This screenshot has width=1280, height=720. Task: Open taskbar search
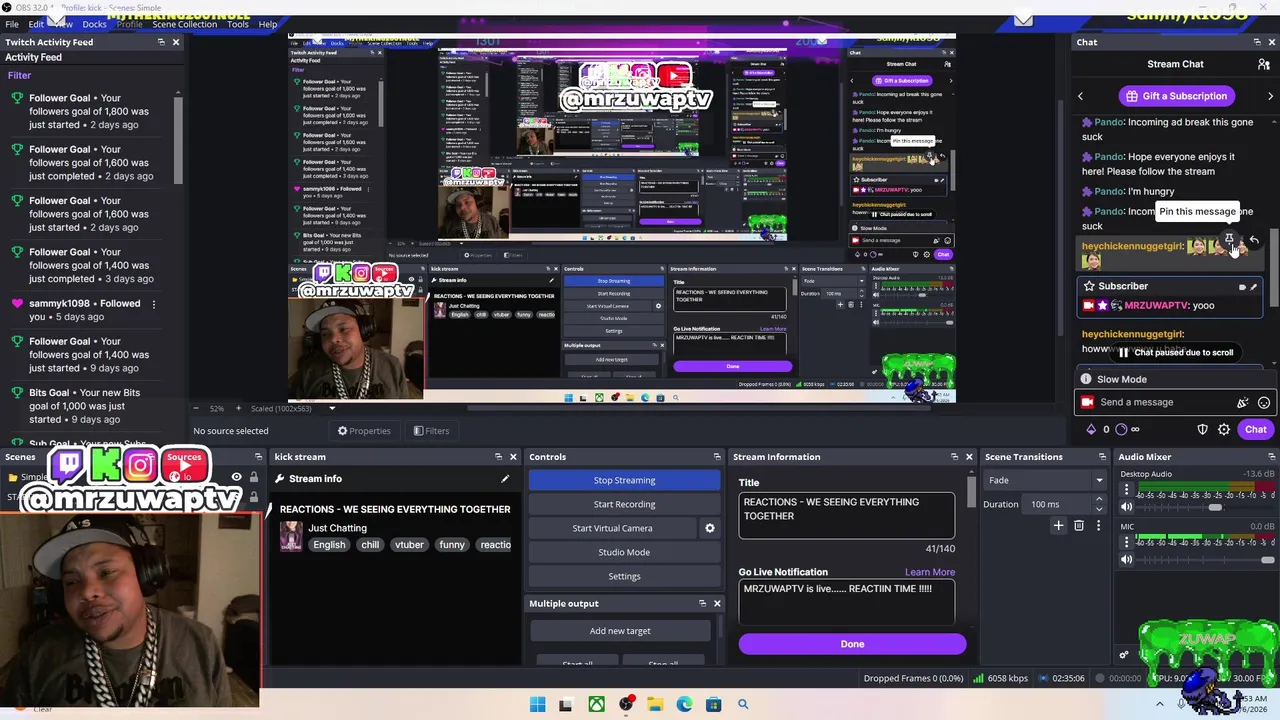743,705
